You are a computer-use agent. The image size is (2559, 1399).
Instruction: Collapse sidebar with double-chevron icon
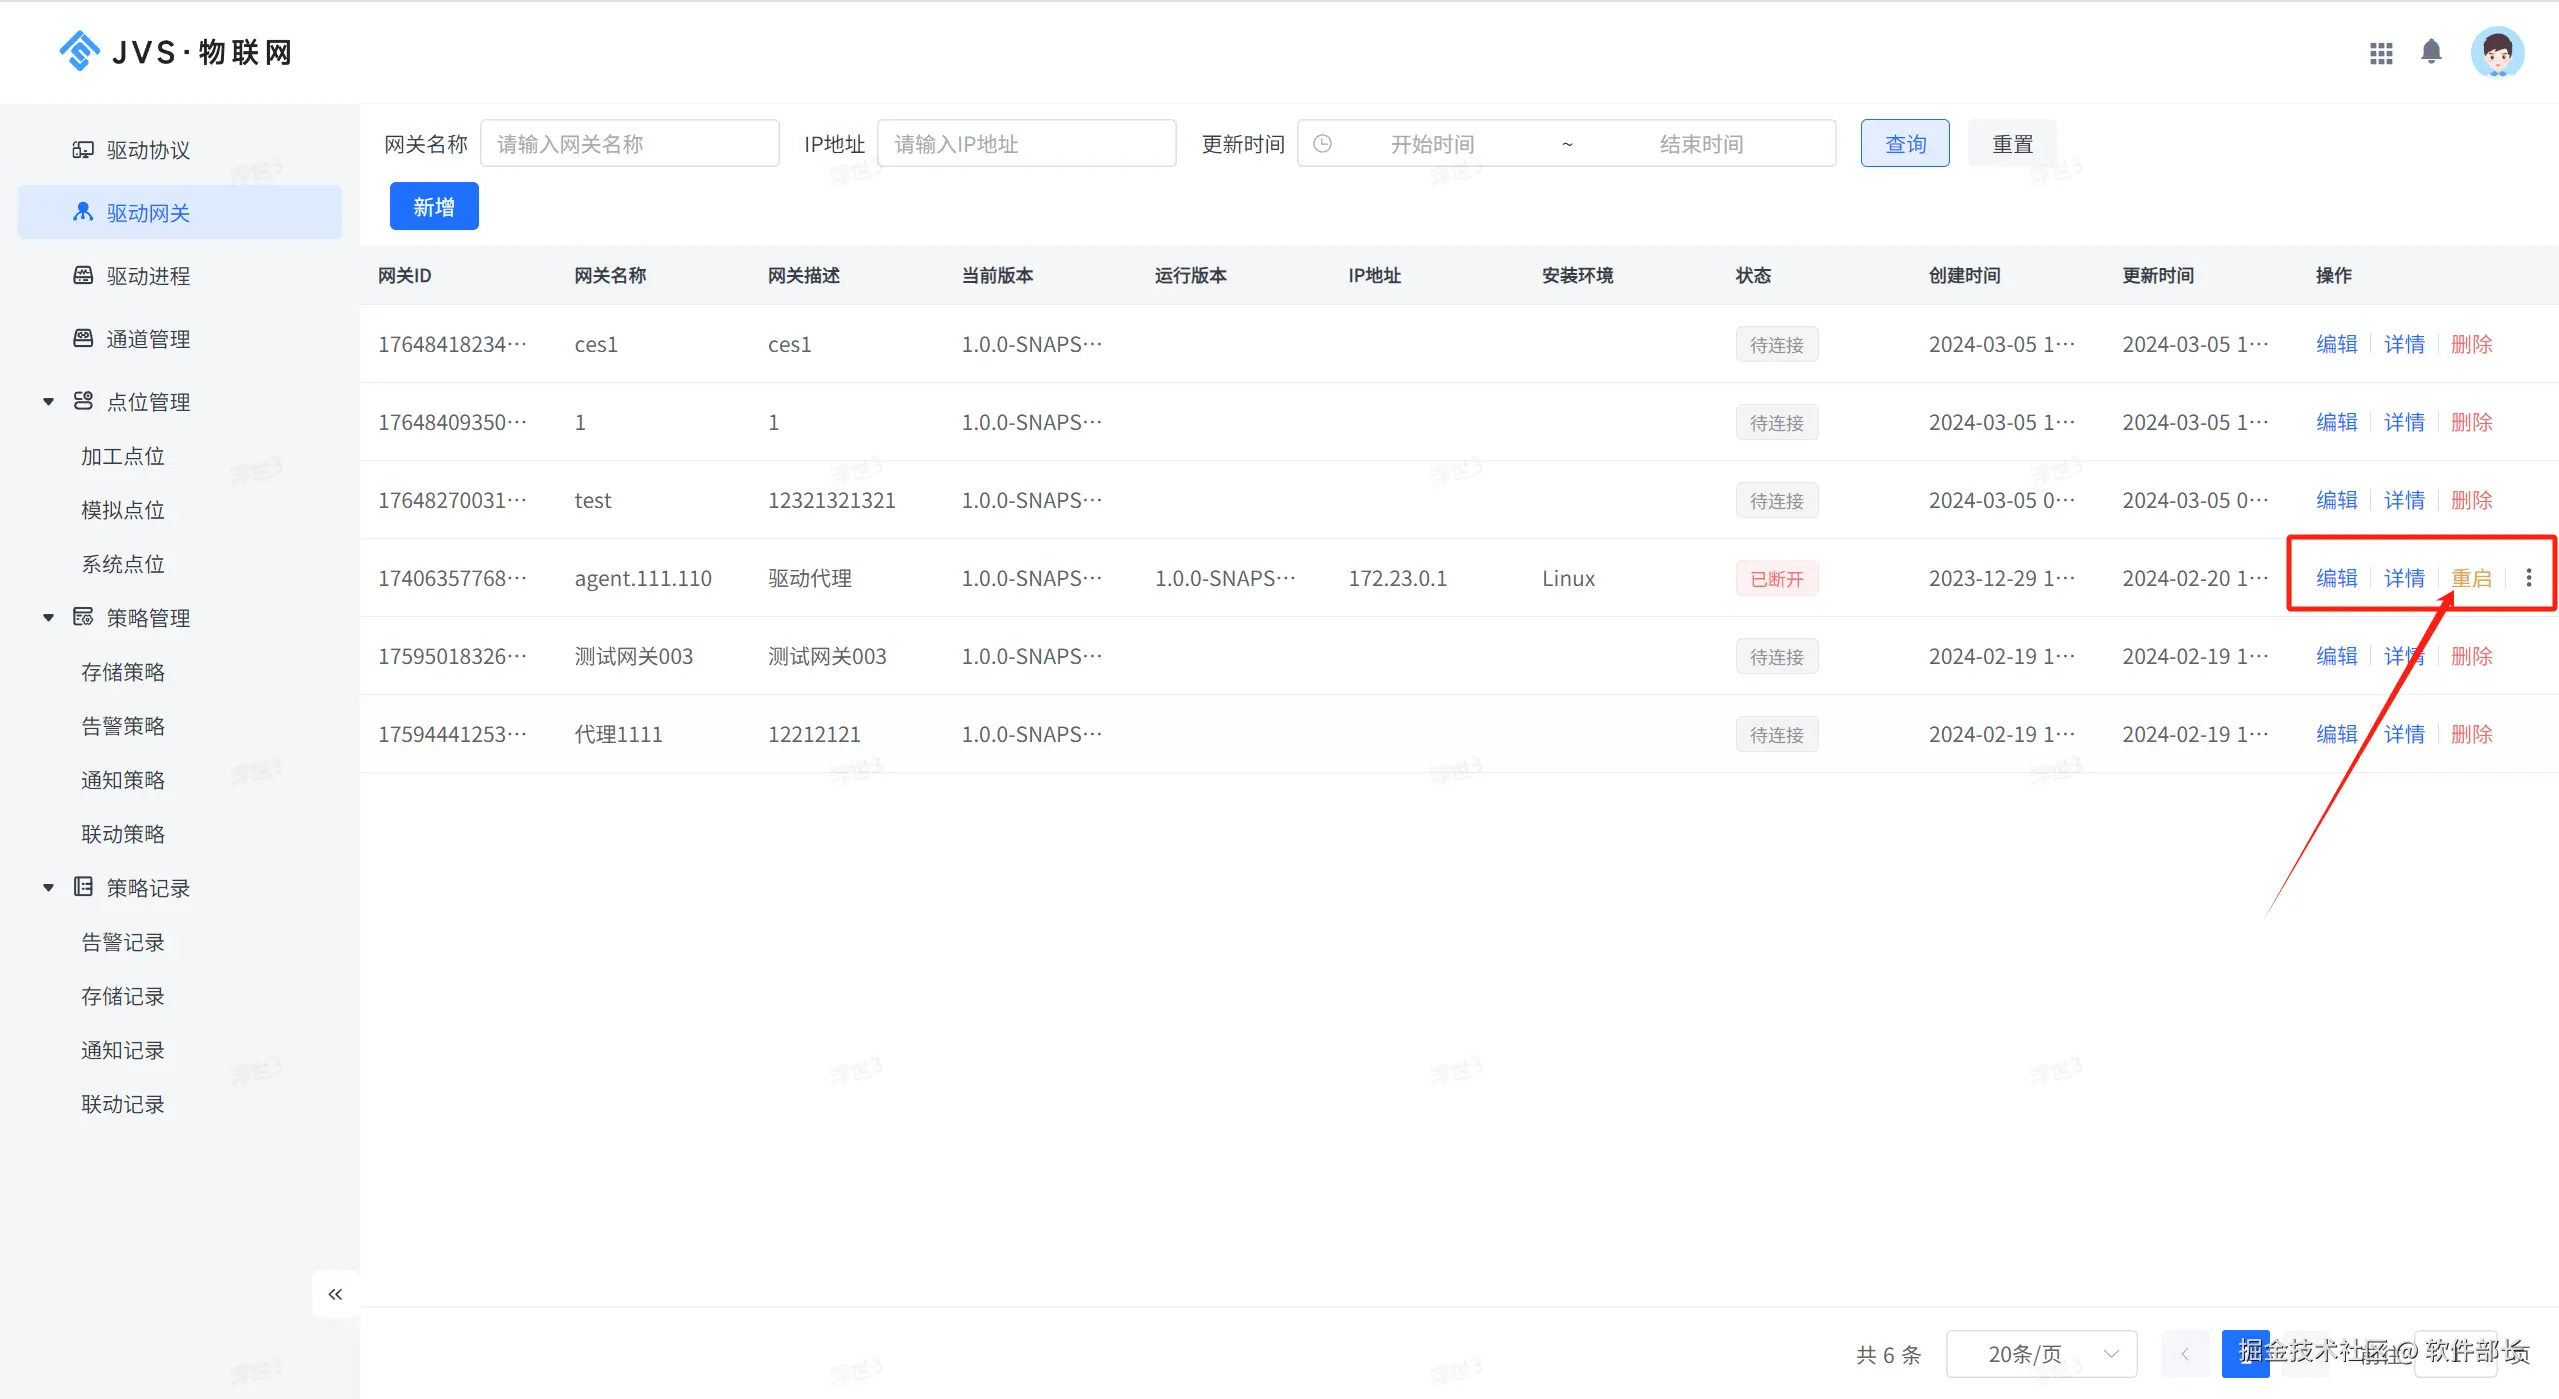(x=335, y=1294)
